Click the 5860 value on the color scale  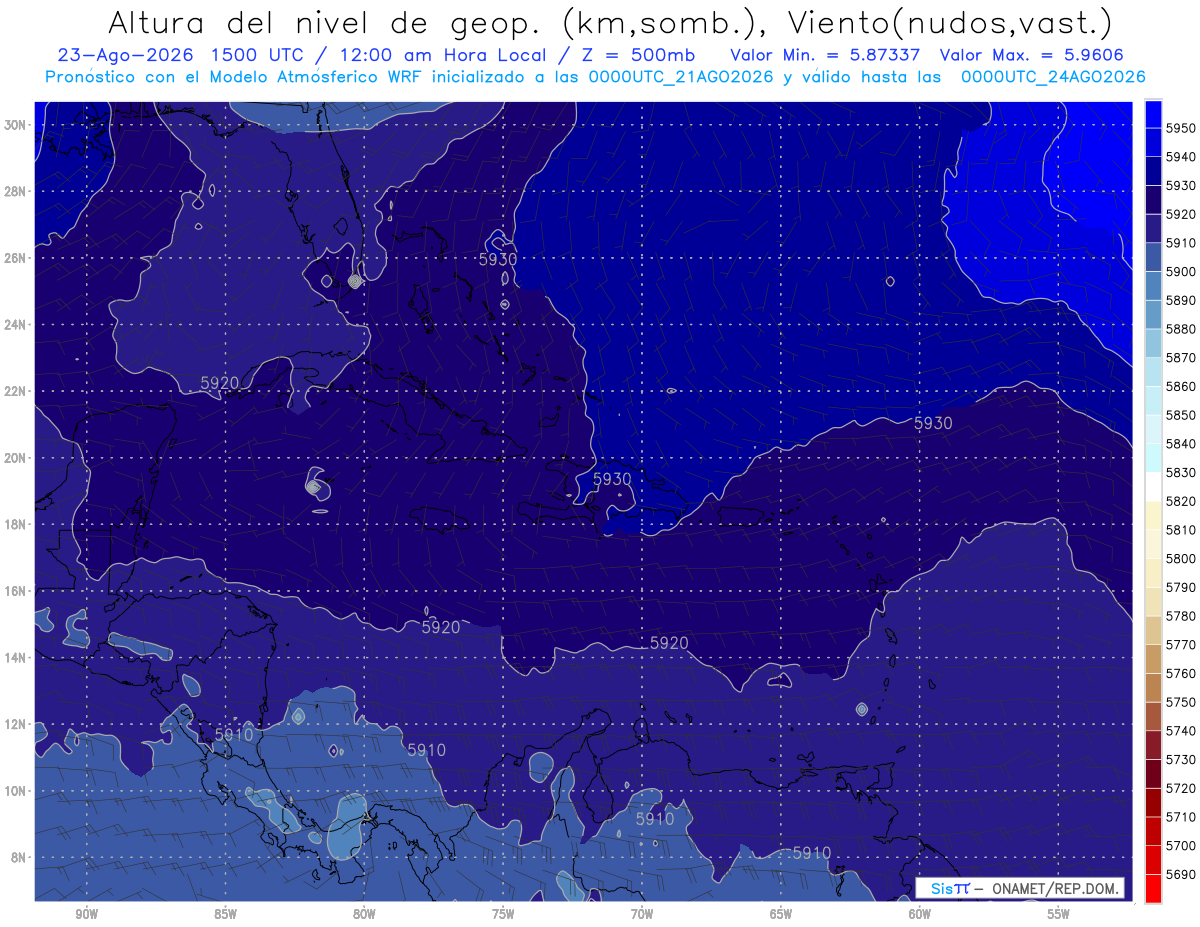click(1181, 386)
